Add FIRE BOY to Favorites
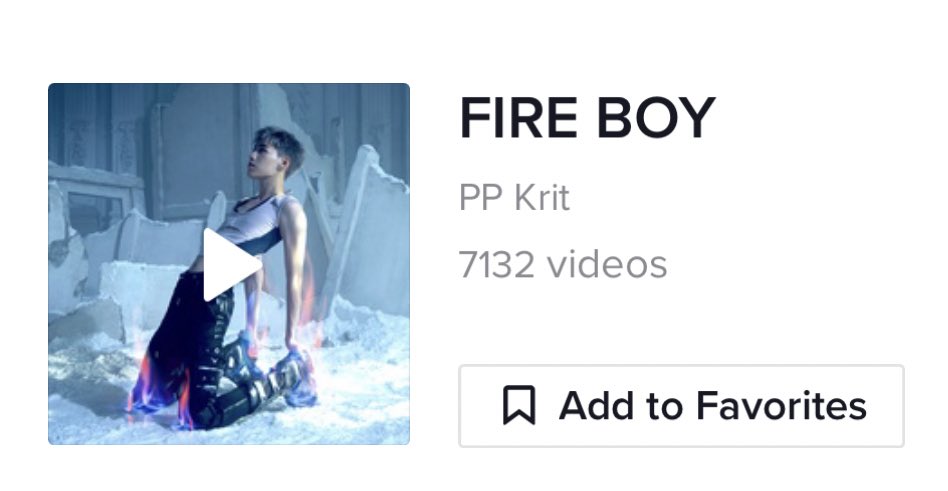Image resolution: width=948 pixels, height=491 pixels. pos(681,406)
